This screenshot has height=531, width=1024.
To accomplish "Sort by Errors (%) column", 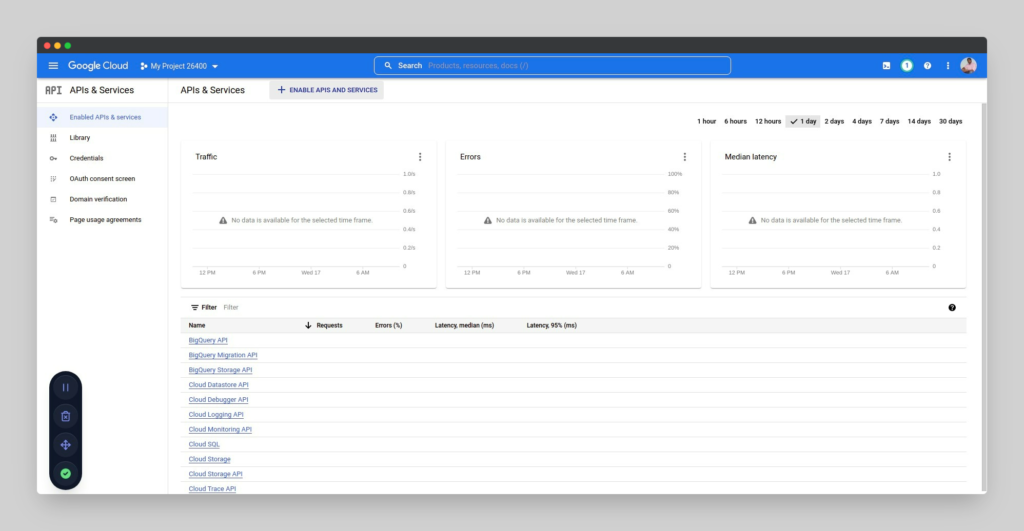I will 389,325.
